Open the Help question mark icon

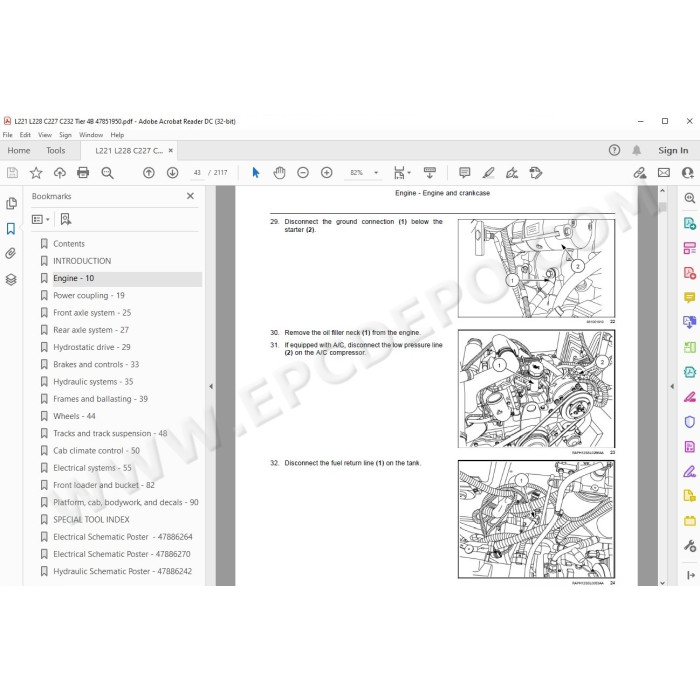614,150
